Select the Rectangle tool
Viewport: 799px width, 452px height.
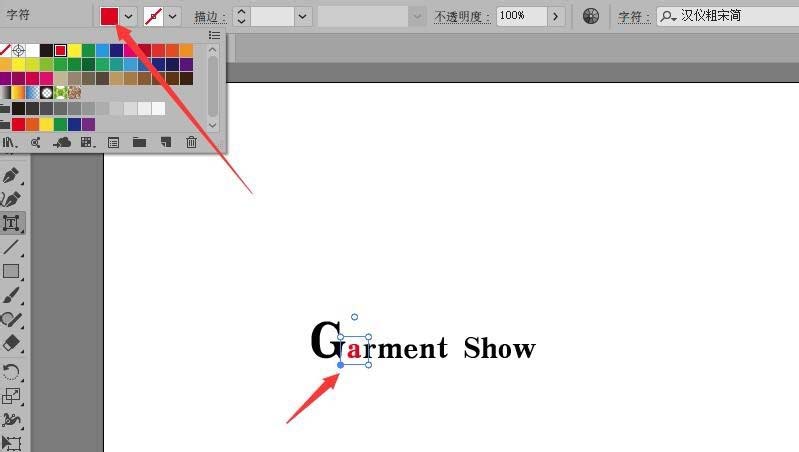coord(11,271)
